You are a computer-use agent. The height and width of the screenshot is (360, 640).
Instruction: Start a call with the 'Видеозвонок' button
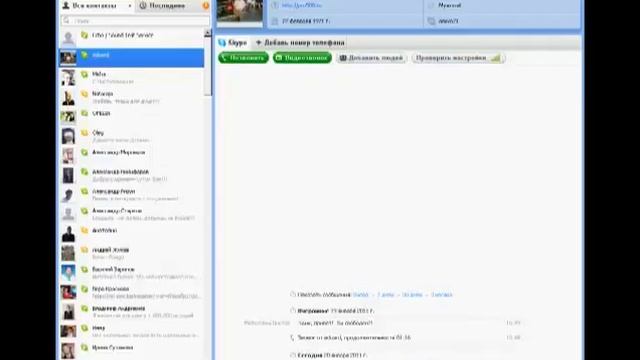pyautogui.click(x=302, y=58)
